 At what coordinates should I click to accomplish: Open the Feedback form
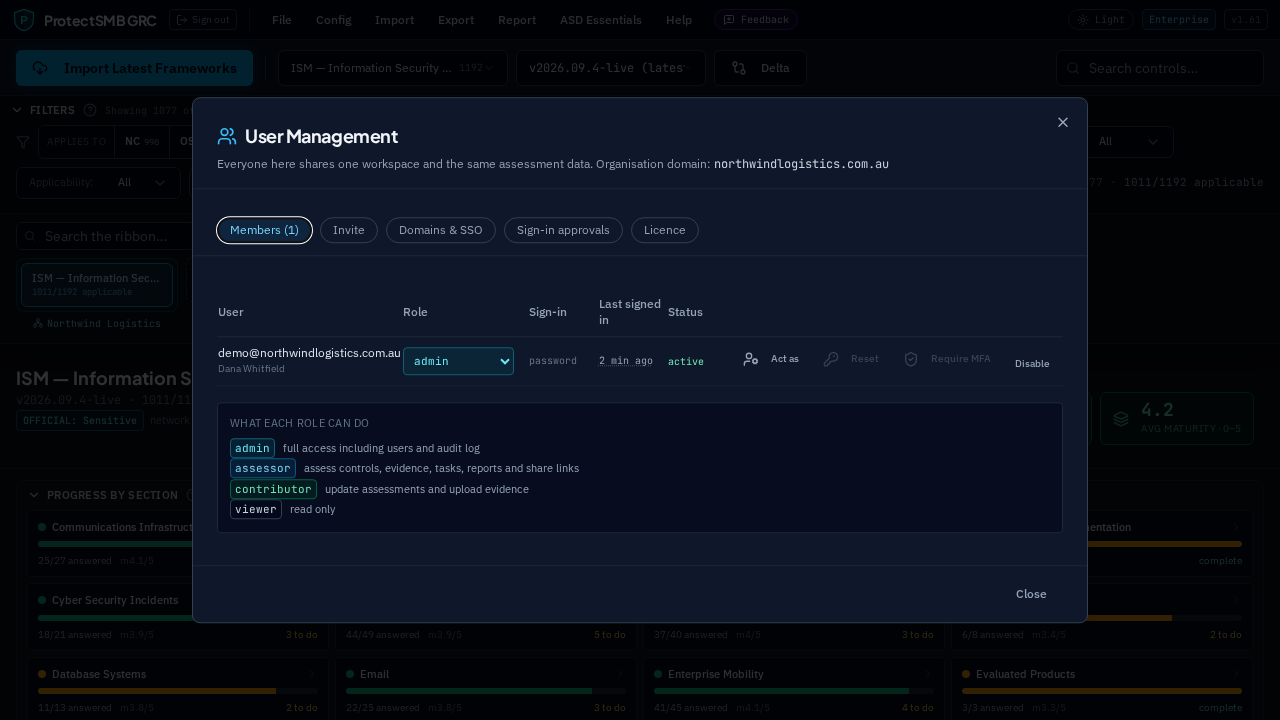[x=755, y=20]
